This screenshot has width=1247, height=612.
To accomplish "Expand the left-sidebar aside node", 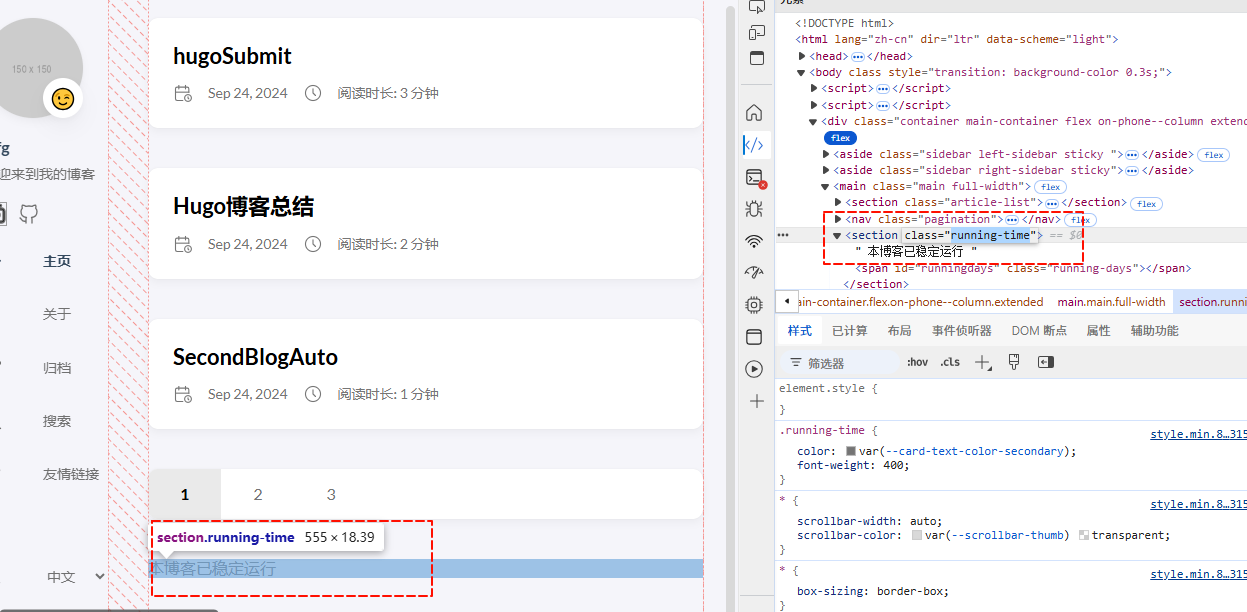I will (826, 154).
